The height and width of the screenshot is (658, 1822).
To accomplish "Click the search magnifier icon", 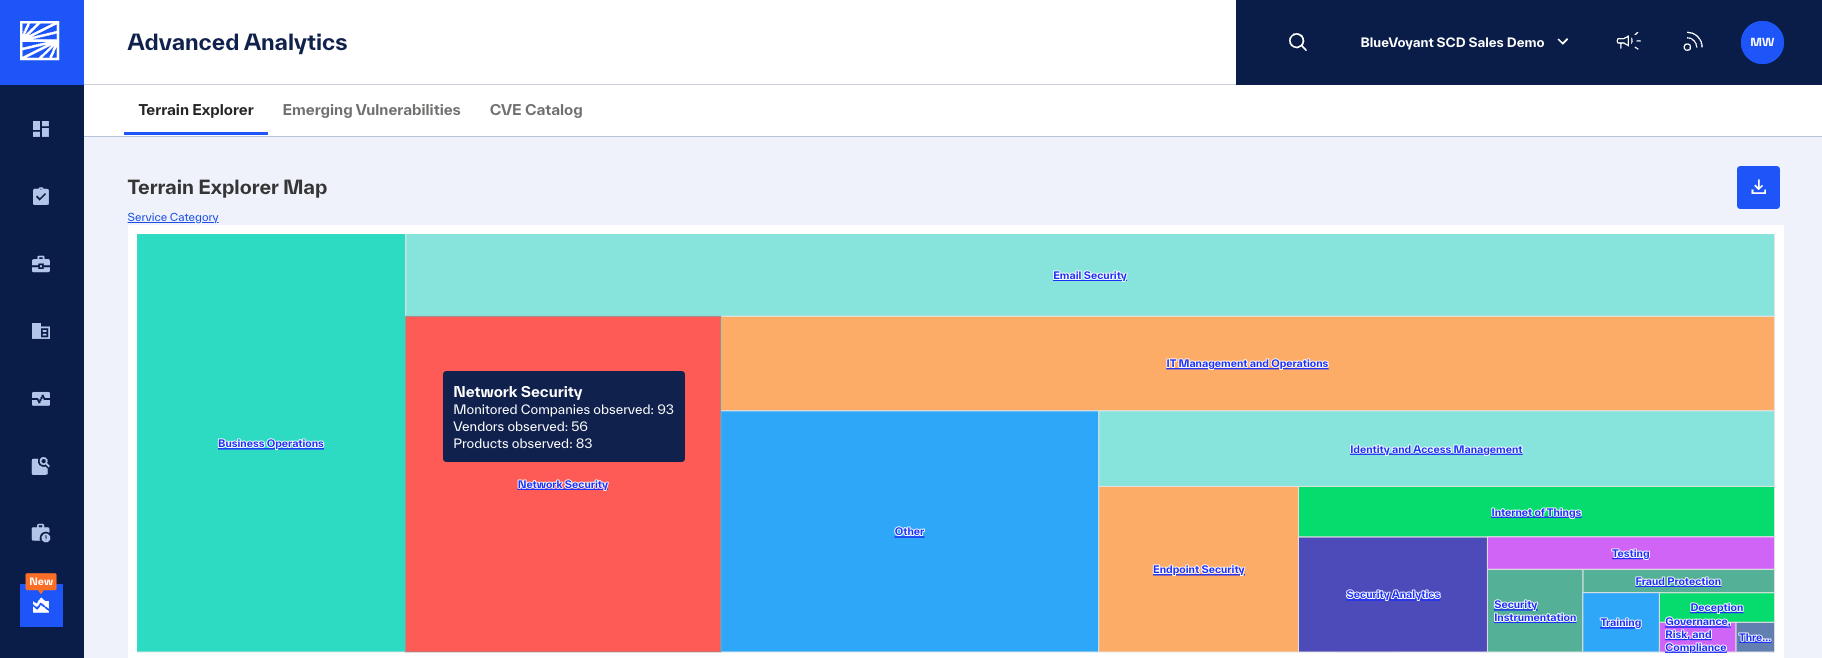I will (1297, 42).
